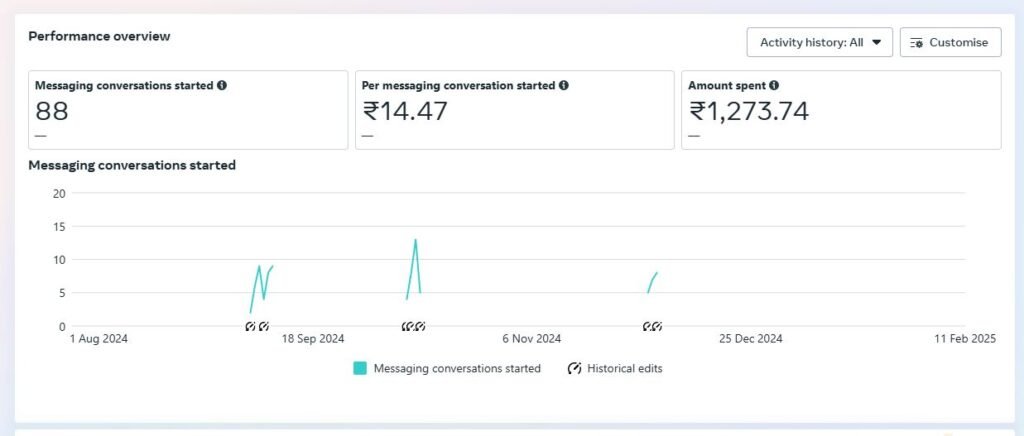Click the Customise button
Screen dimensions: 1024x436
click(950, 42)
